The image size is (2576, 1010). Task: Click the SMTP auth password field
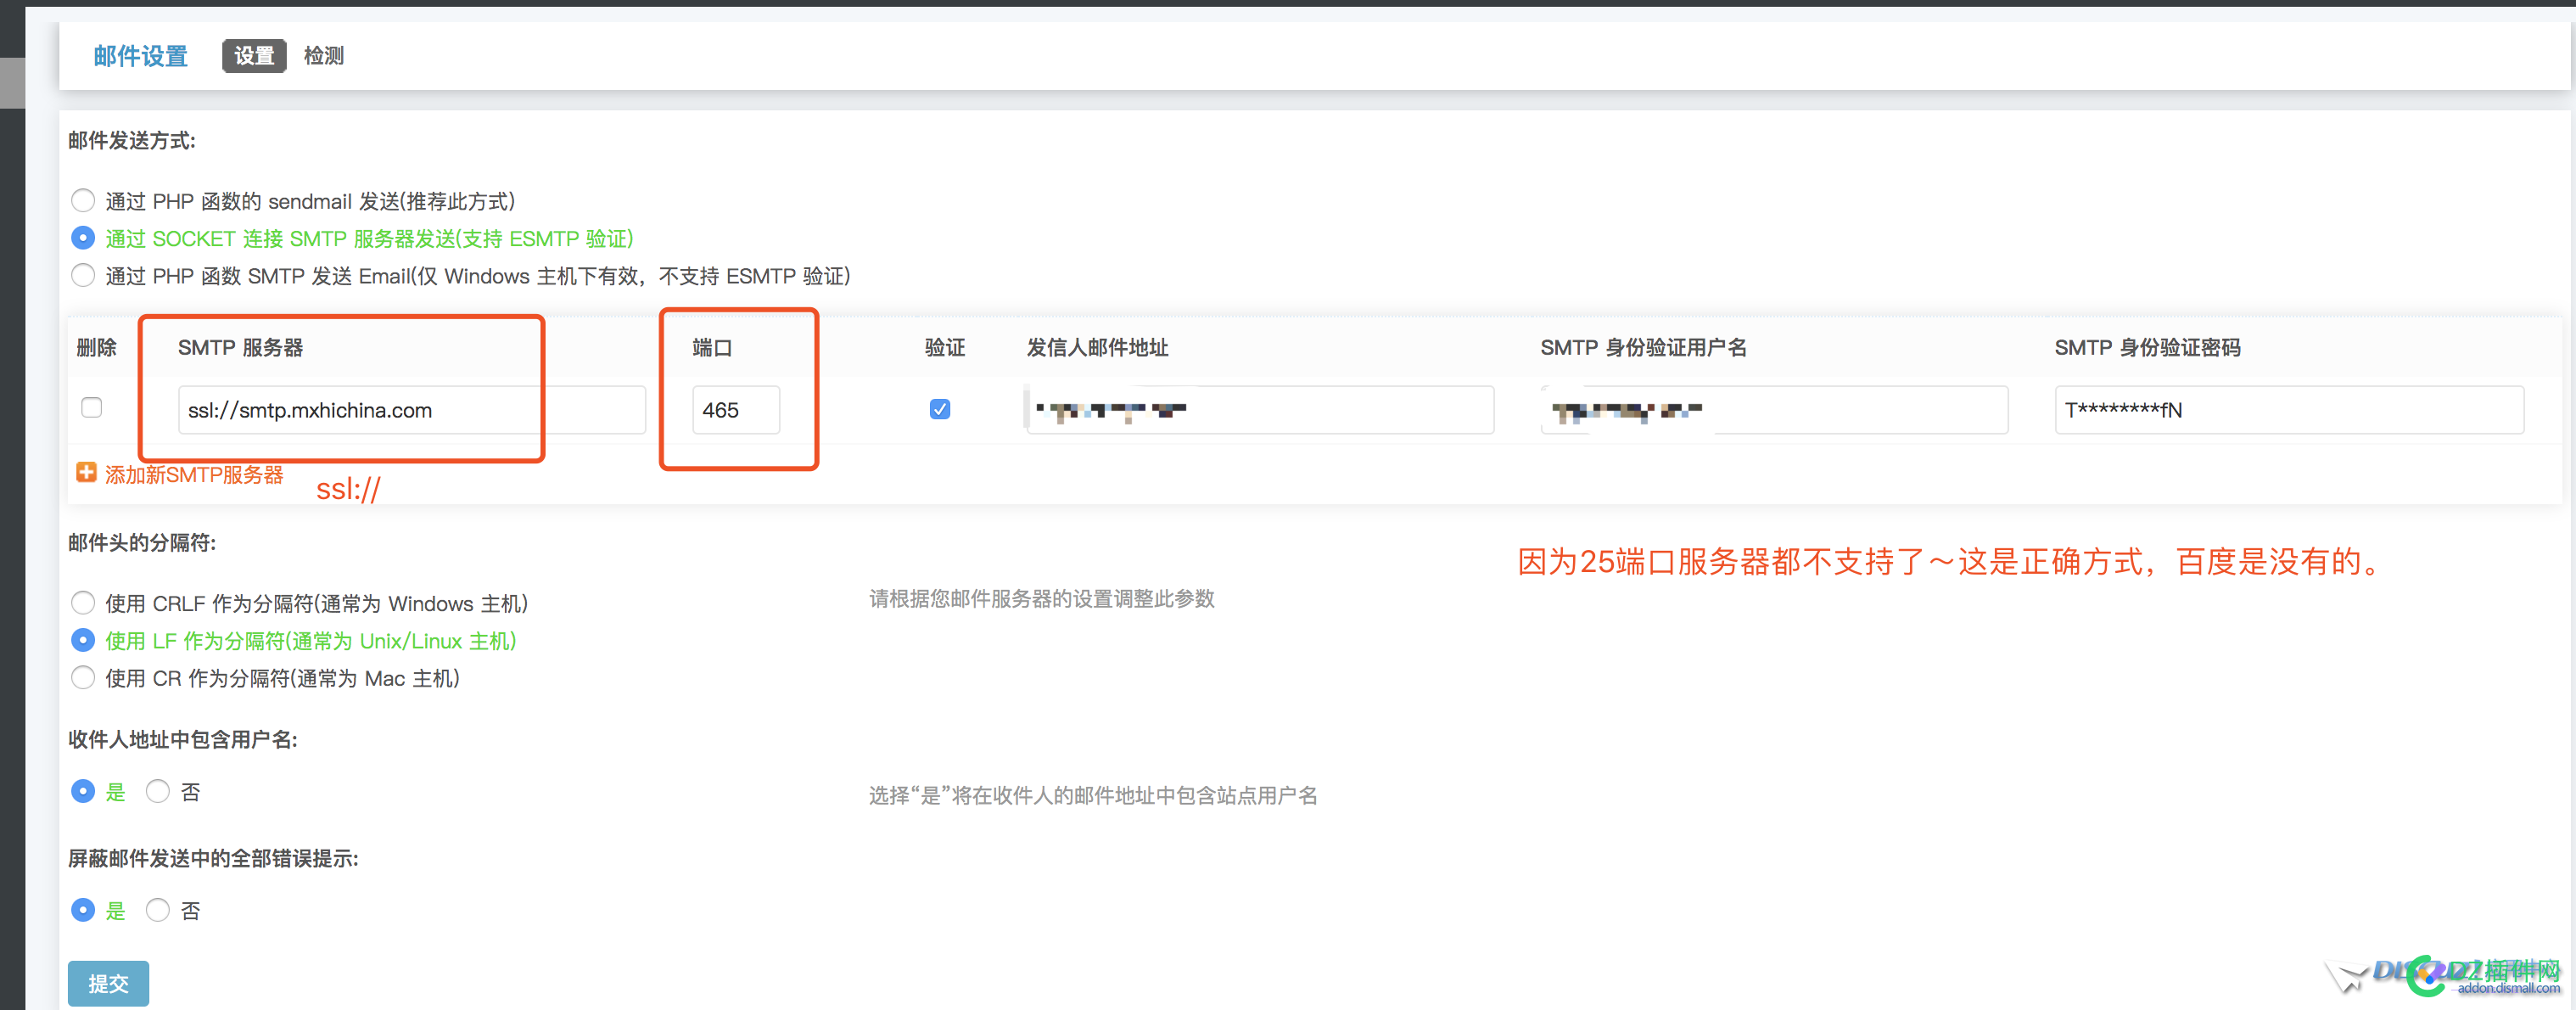tap(2289, 410)
